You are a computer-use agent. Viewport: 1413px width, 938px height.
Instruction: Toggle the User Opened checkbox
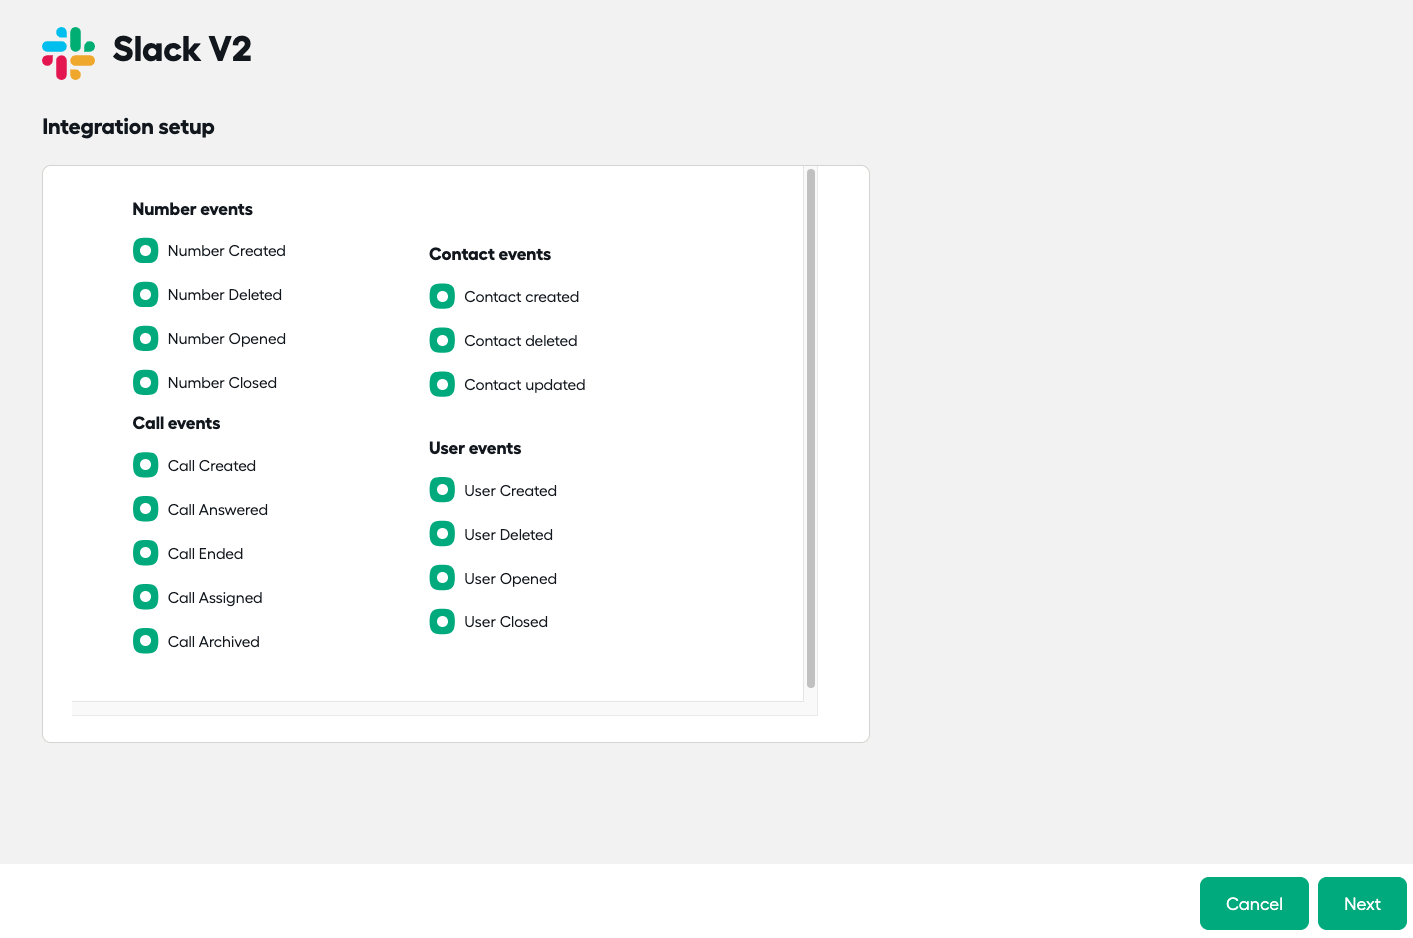click(x=442, y=578)
